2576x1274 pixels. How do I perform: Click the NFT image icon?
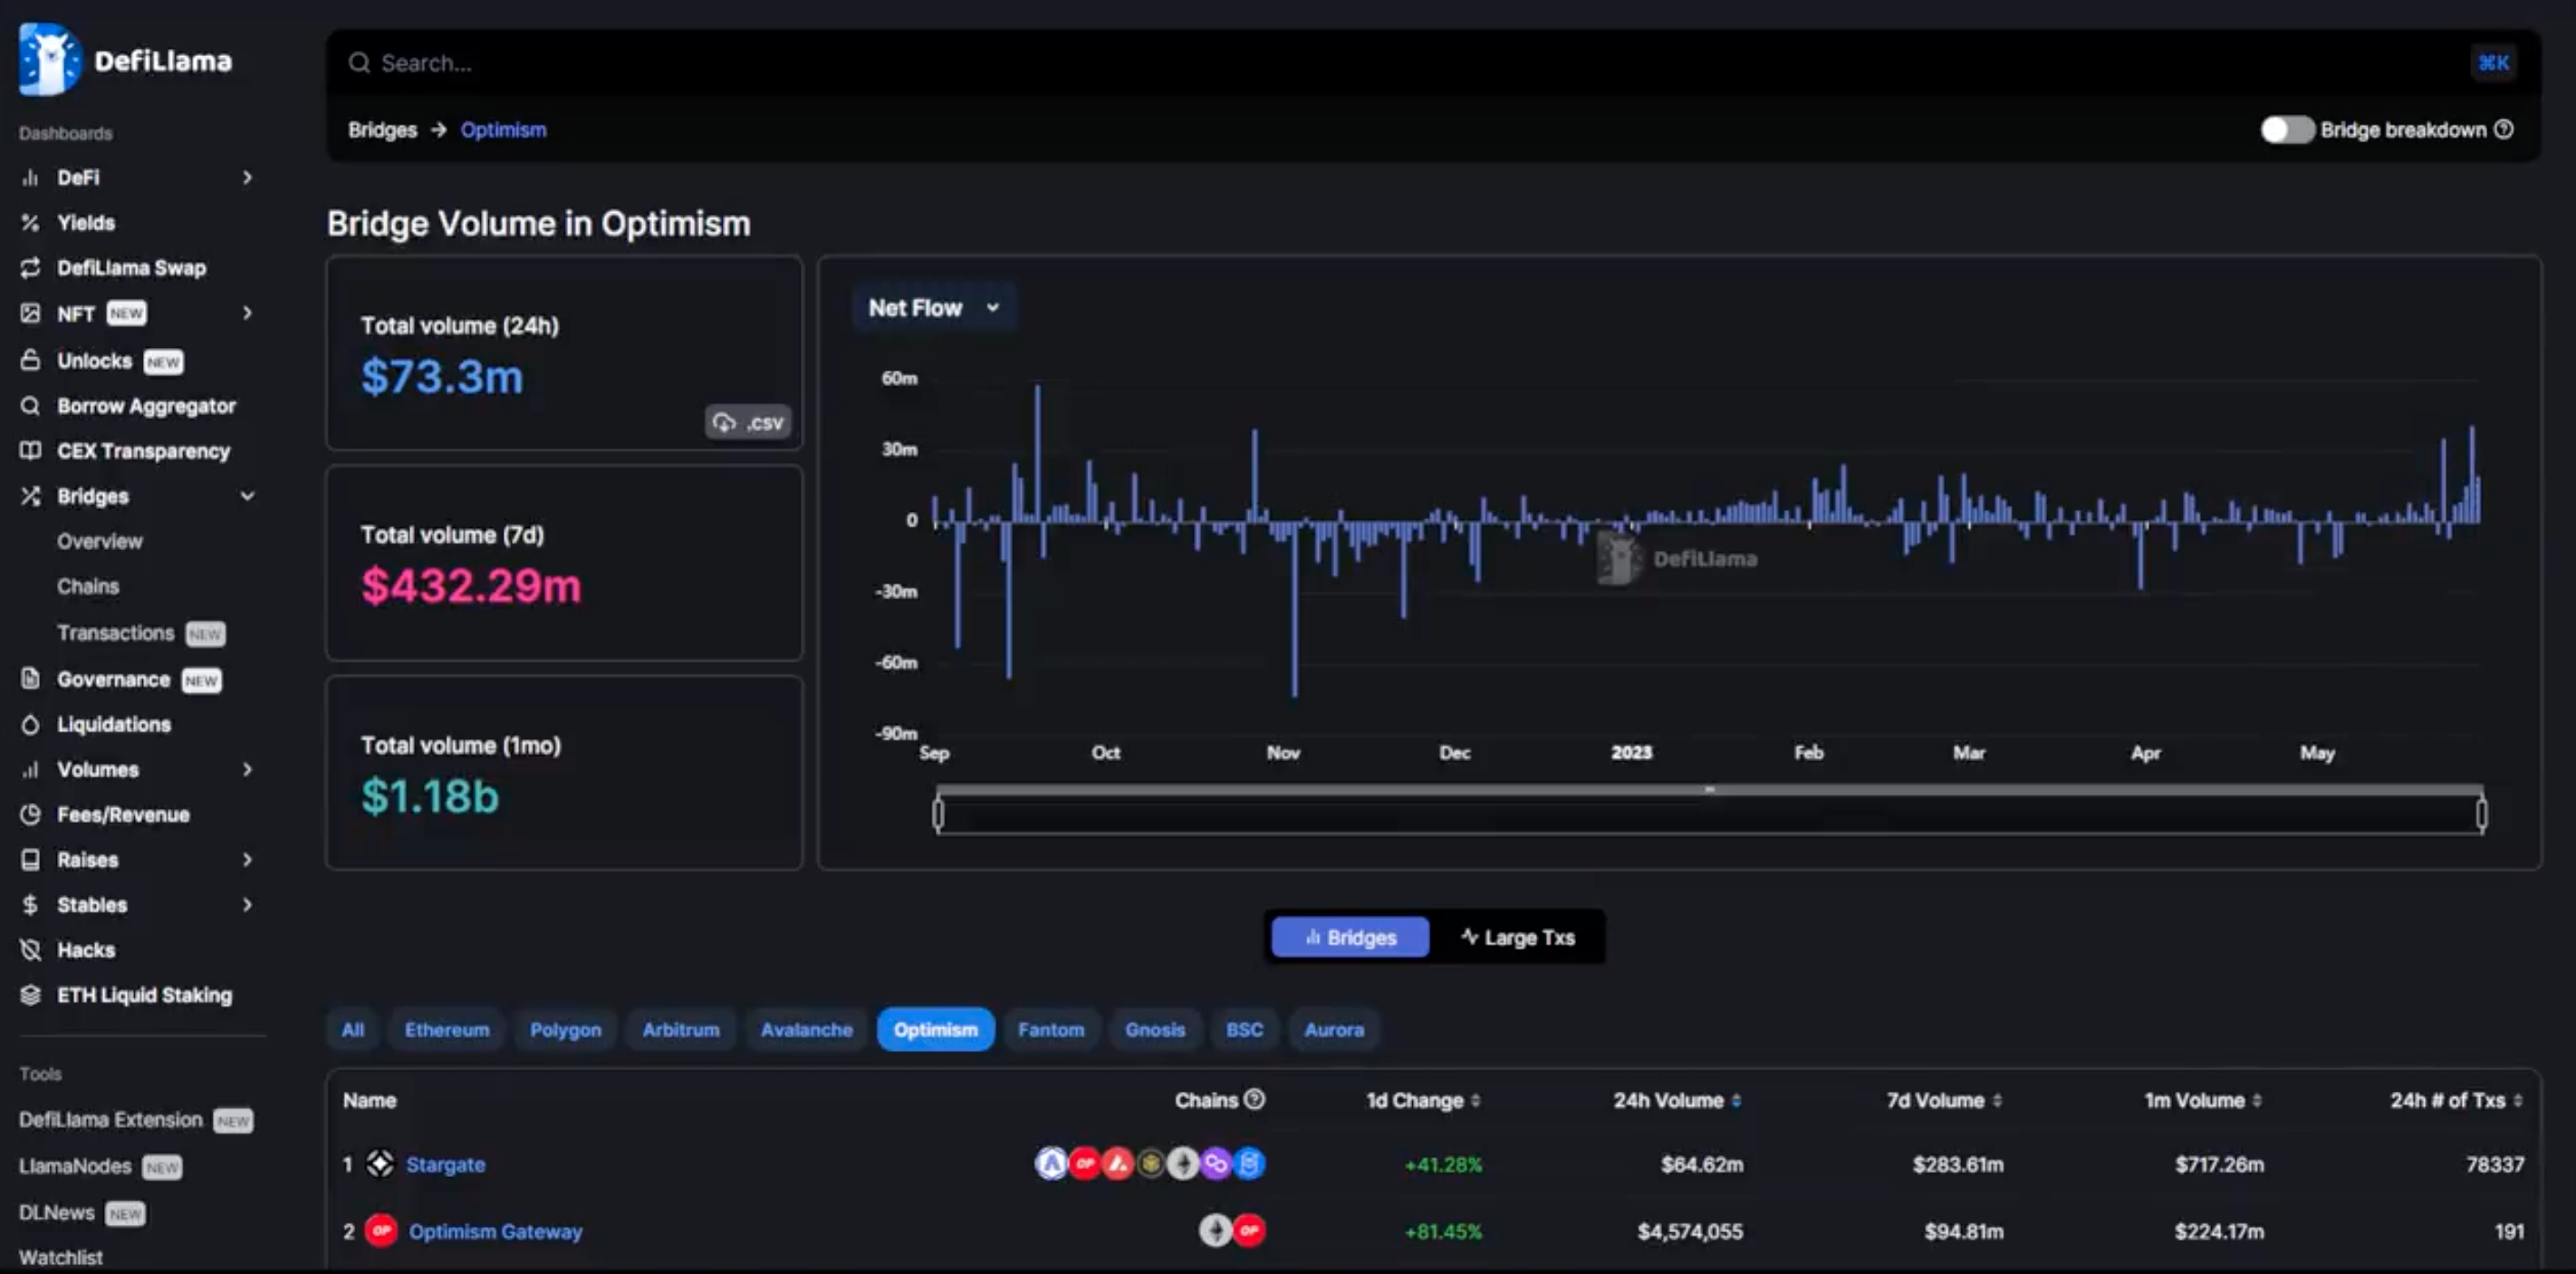(x=30, y=314)
